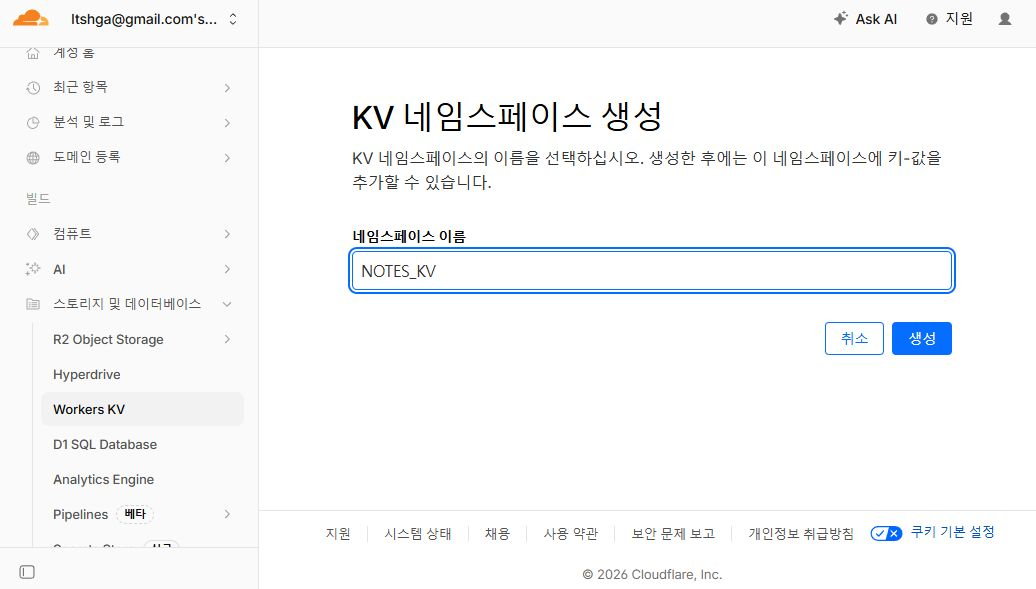Open D1 SQL Database
Viewport: 1036px width, 589px height.
[105, 444]
